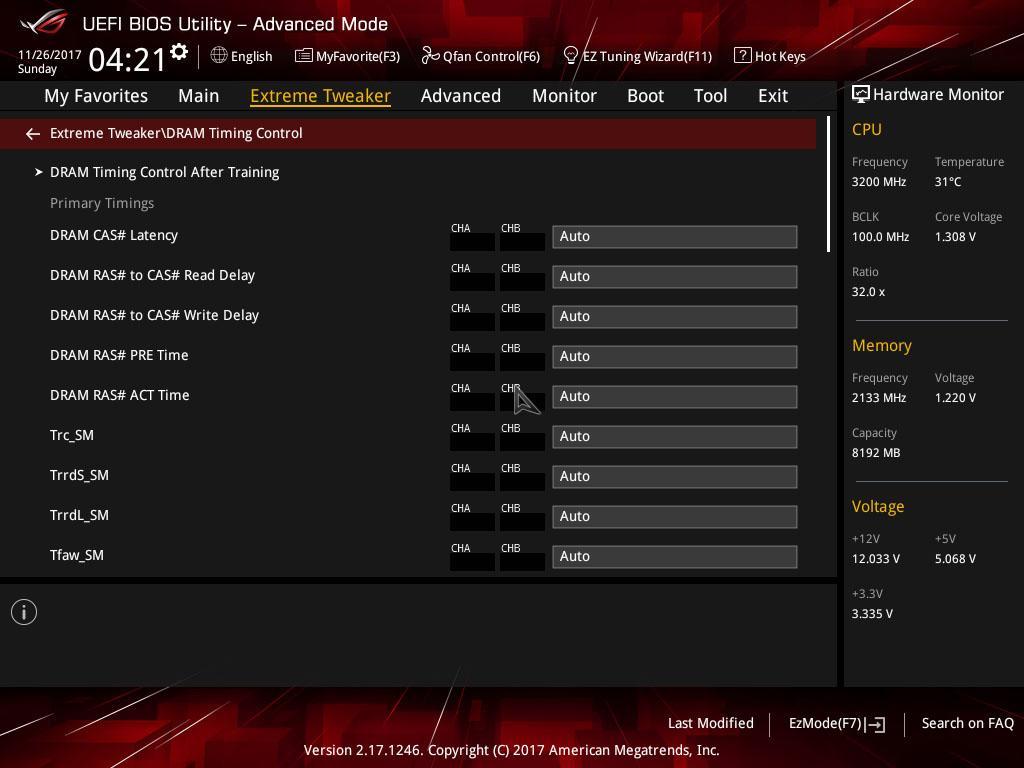The height and width of the screenshot is (768, 1024).
Task: Go to the Exit tab
Action: pos(773,96)
